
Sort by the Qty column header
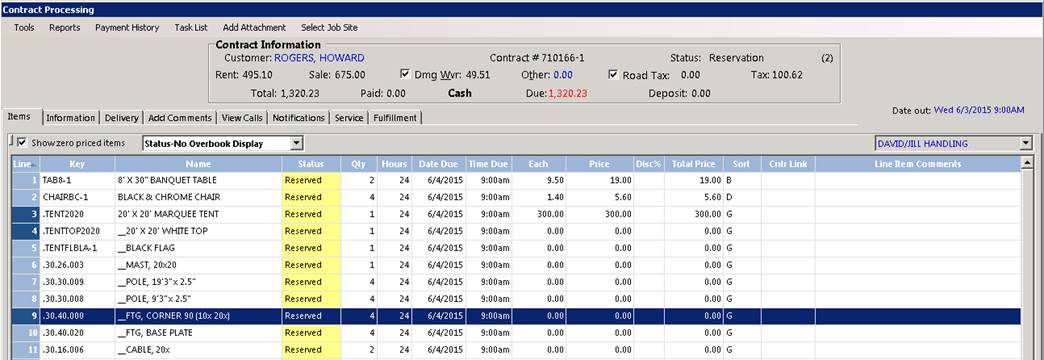pyautogui.click(x=359, y=164)
